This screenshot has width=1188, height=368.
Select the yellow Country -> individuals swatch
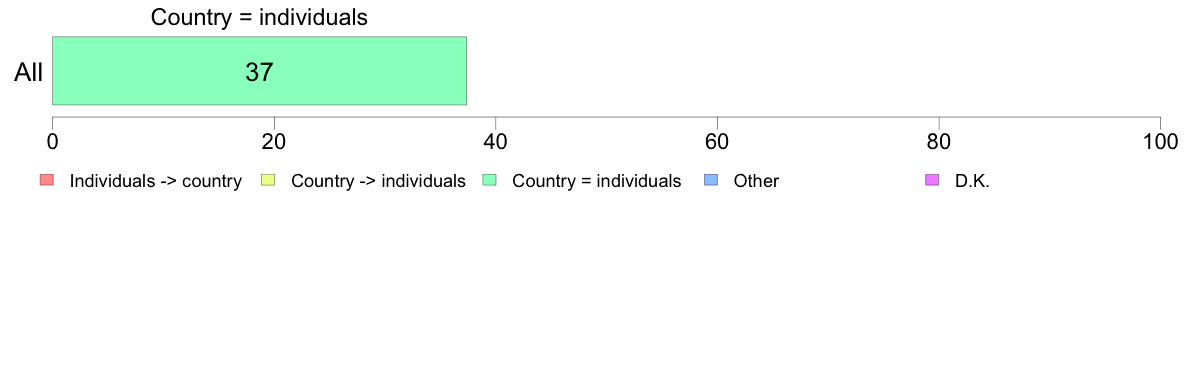(267, 180)
